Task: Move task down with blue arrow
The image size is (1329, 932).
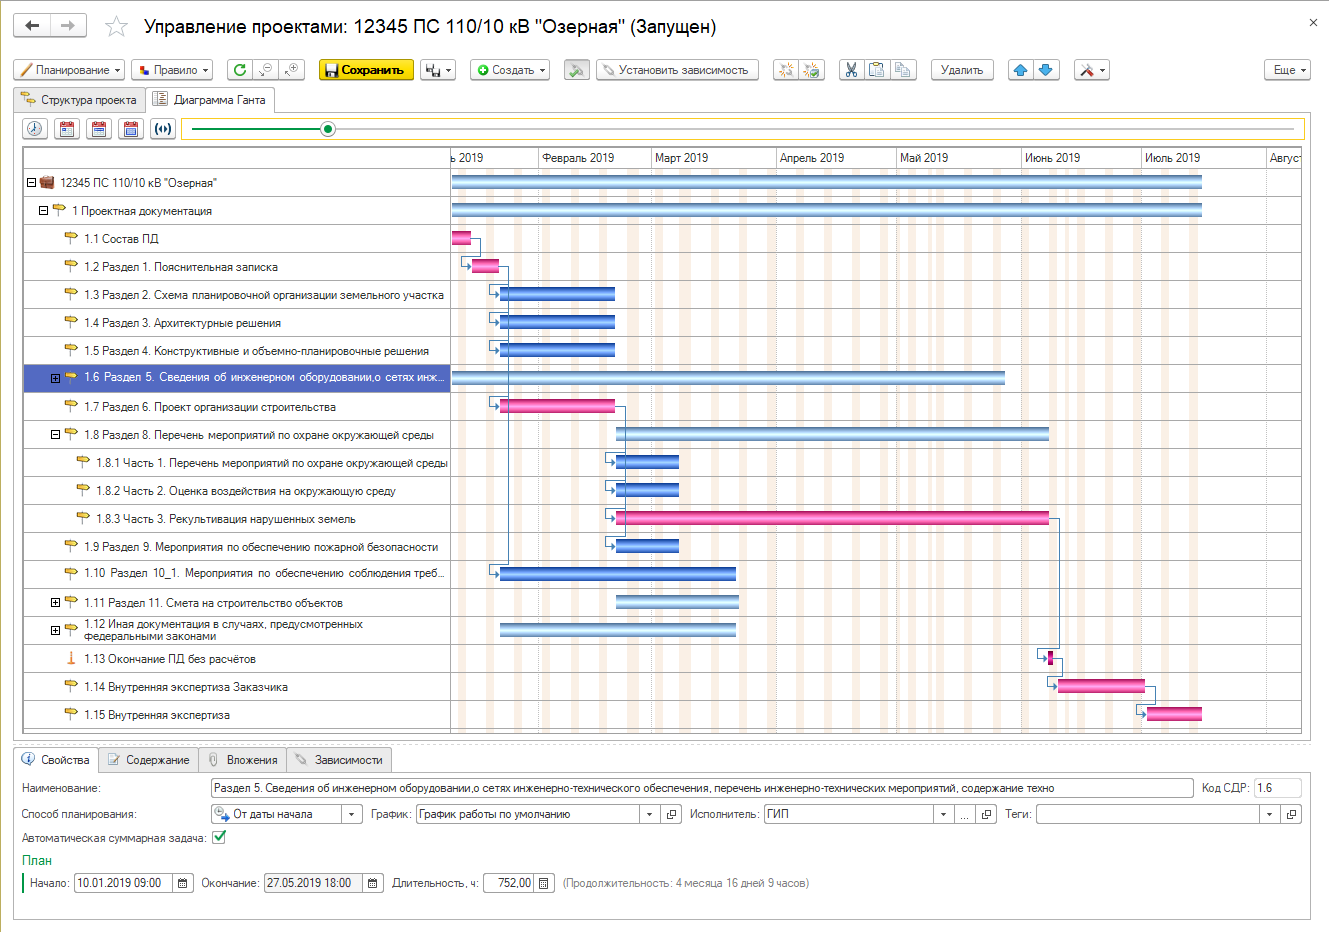Action: [x=1046, y=70]
